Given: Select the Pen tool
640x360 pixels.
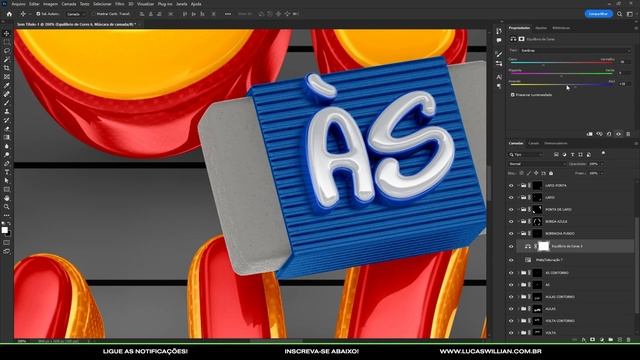Looking at the screenshot, I should (x=7, y=163).
